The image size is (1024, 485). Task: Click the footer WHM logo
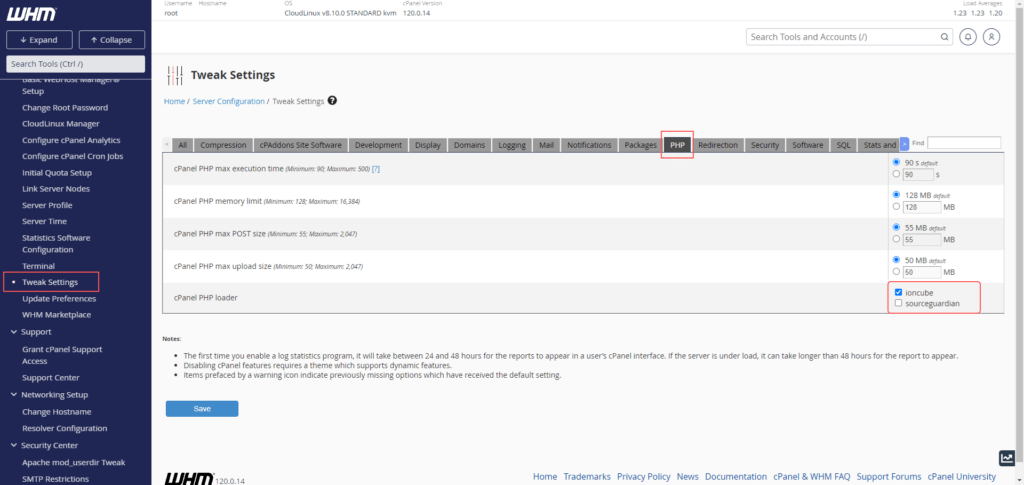pyautogui.click(x=188, y=478)
